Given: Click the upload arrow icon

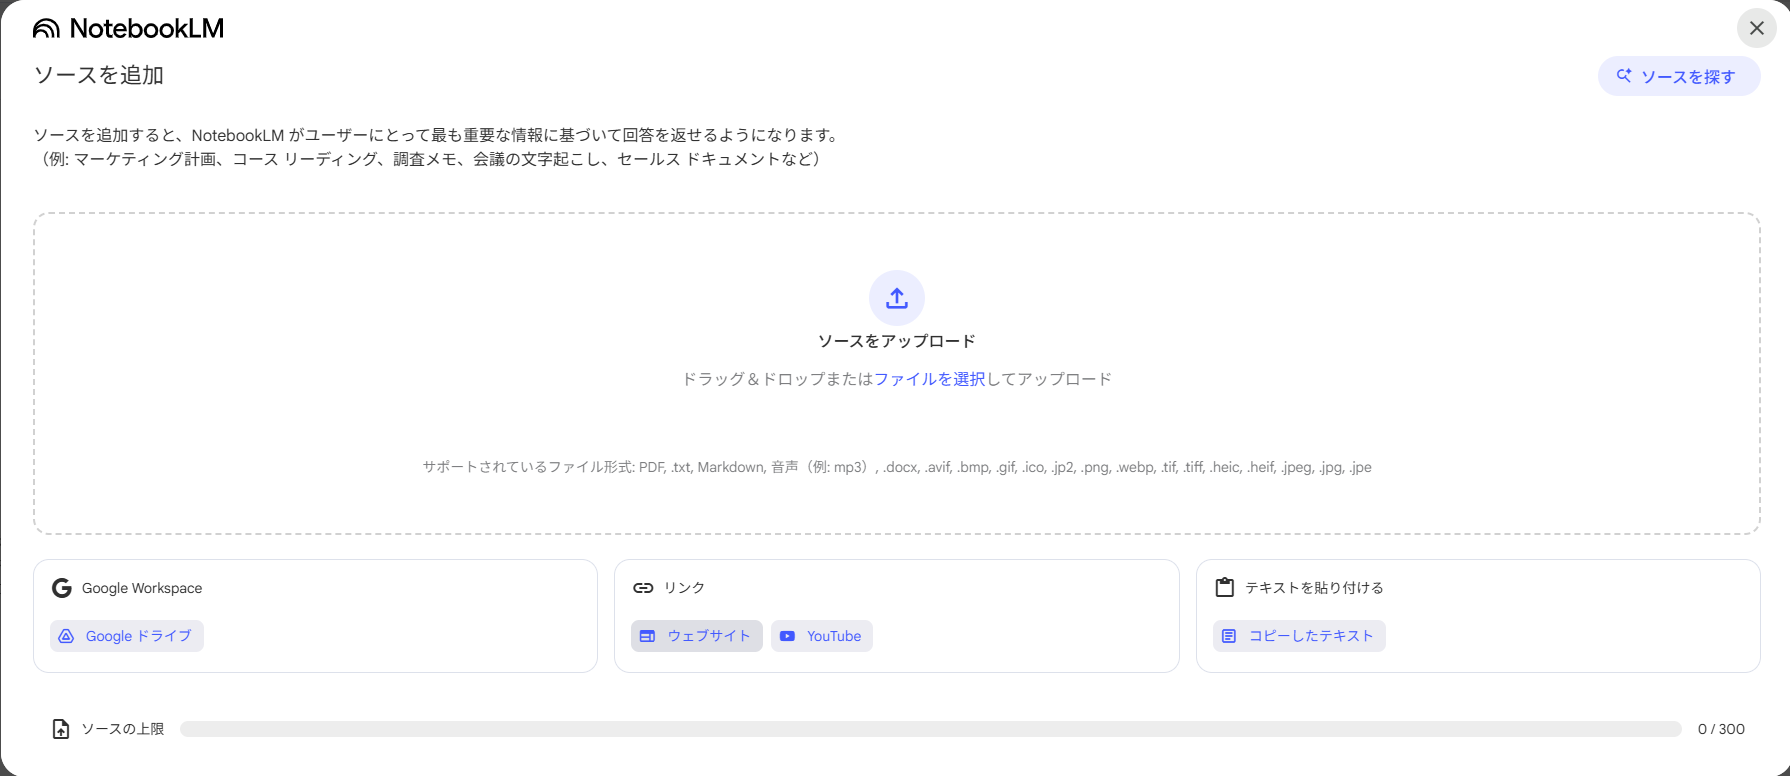Looking at the screenshot, I should coord(896,298).
